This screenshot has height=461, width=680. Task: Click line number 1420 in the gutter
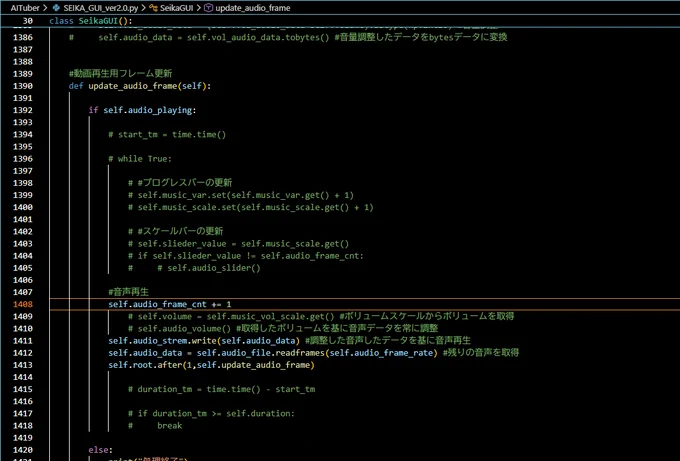pos(23,450)
